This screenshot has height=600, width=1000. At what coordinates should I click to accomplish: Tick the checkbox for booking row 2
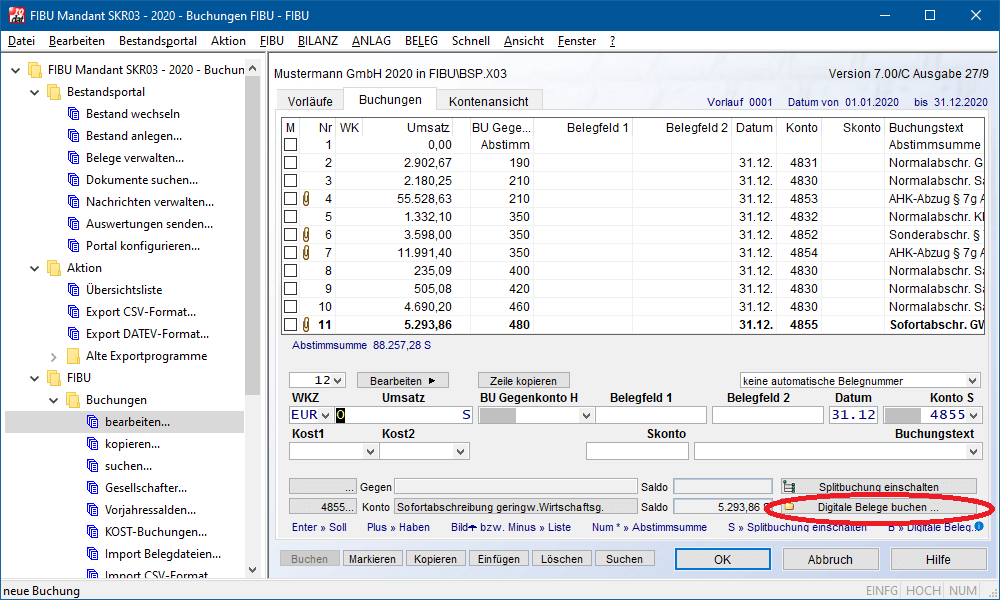pos(290,163)
